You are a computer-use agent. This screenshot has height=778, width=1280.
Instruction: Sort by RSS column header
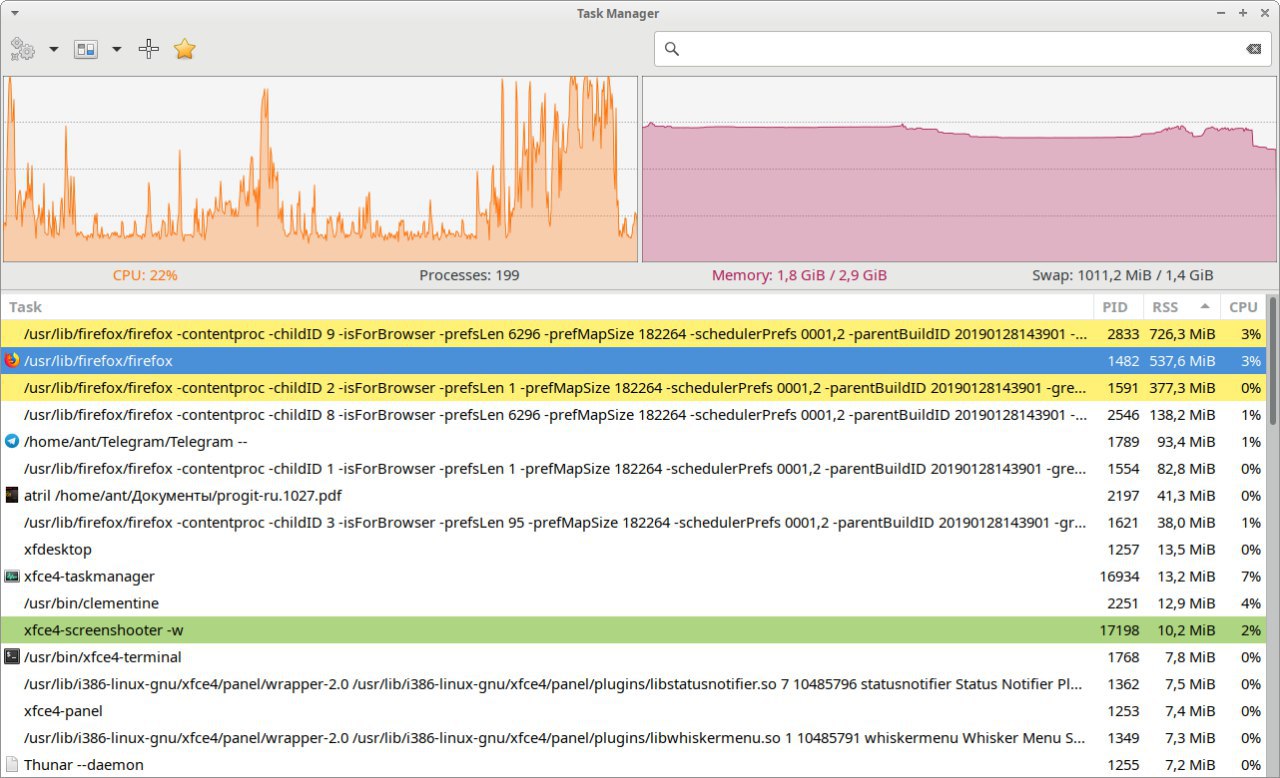click(x=1182, y=307)
